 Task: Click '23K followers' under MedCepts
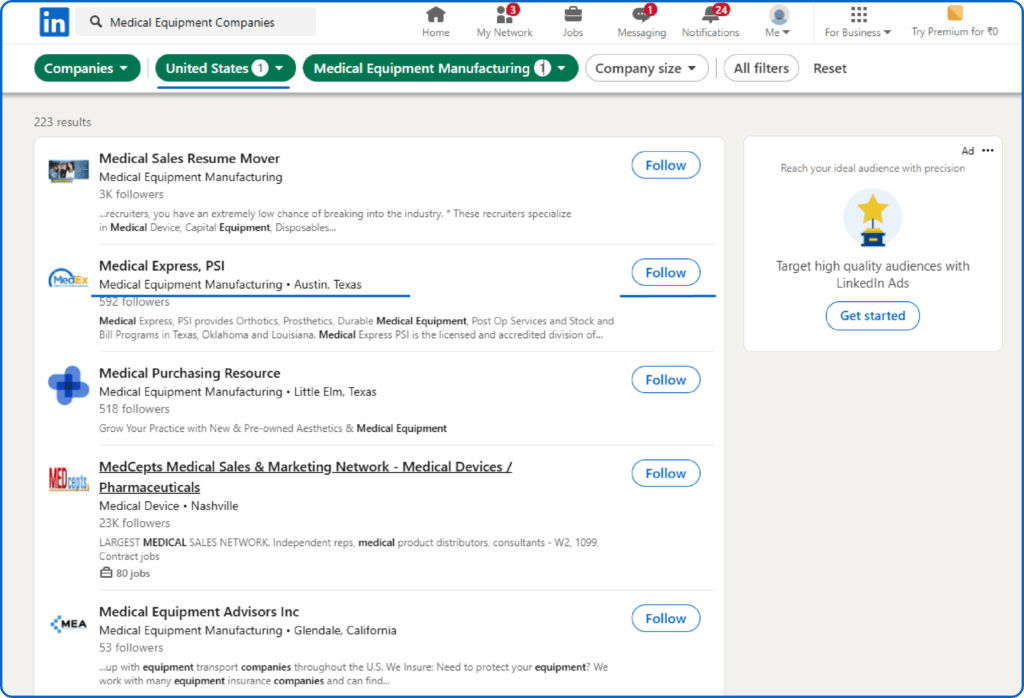point(134,523)
